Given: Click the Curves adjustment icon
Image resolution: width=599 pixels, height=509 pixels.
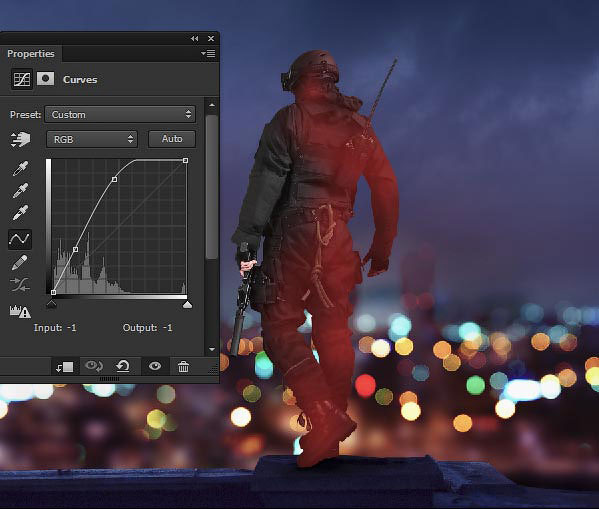Looking at the screenshot, I should click(21, 79).
